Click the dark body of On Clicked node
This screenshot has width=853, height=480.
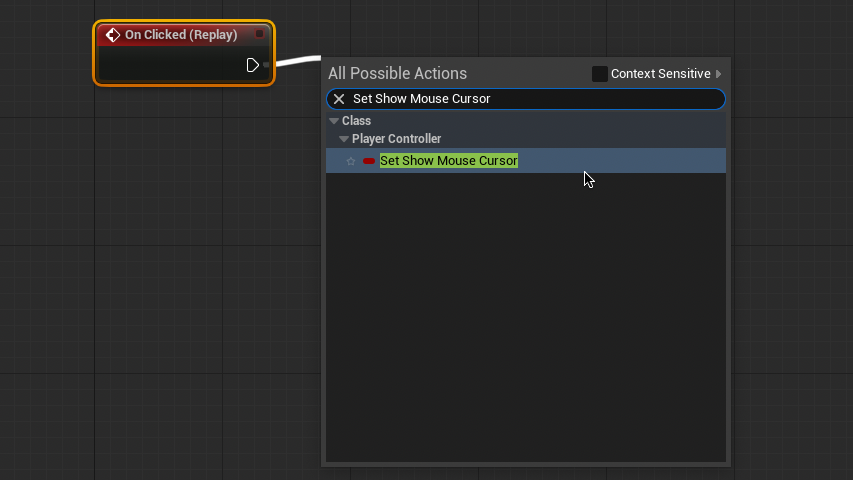coord(170,65)
